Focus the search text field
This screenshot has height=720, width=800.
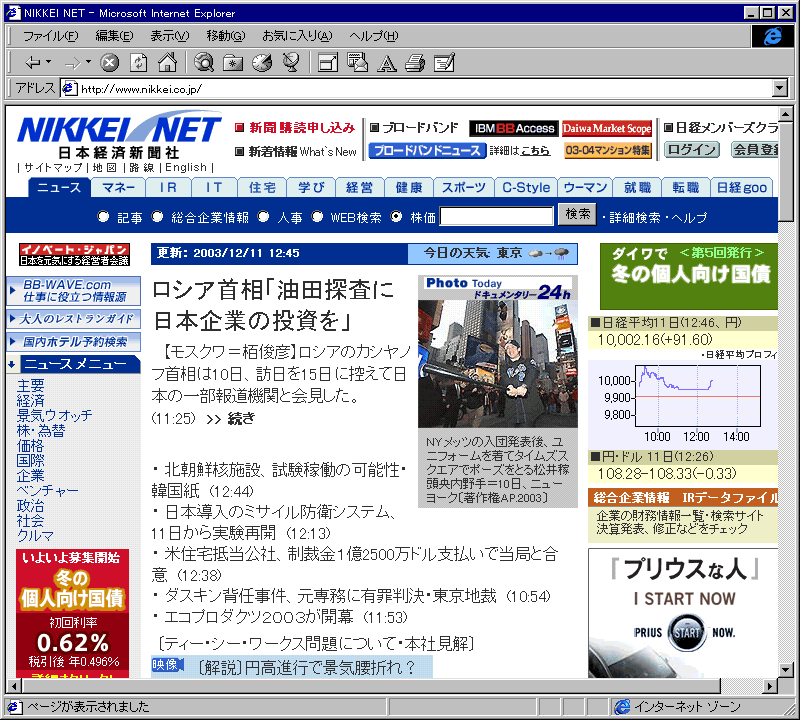[496, 216]
